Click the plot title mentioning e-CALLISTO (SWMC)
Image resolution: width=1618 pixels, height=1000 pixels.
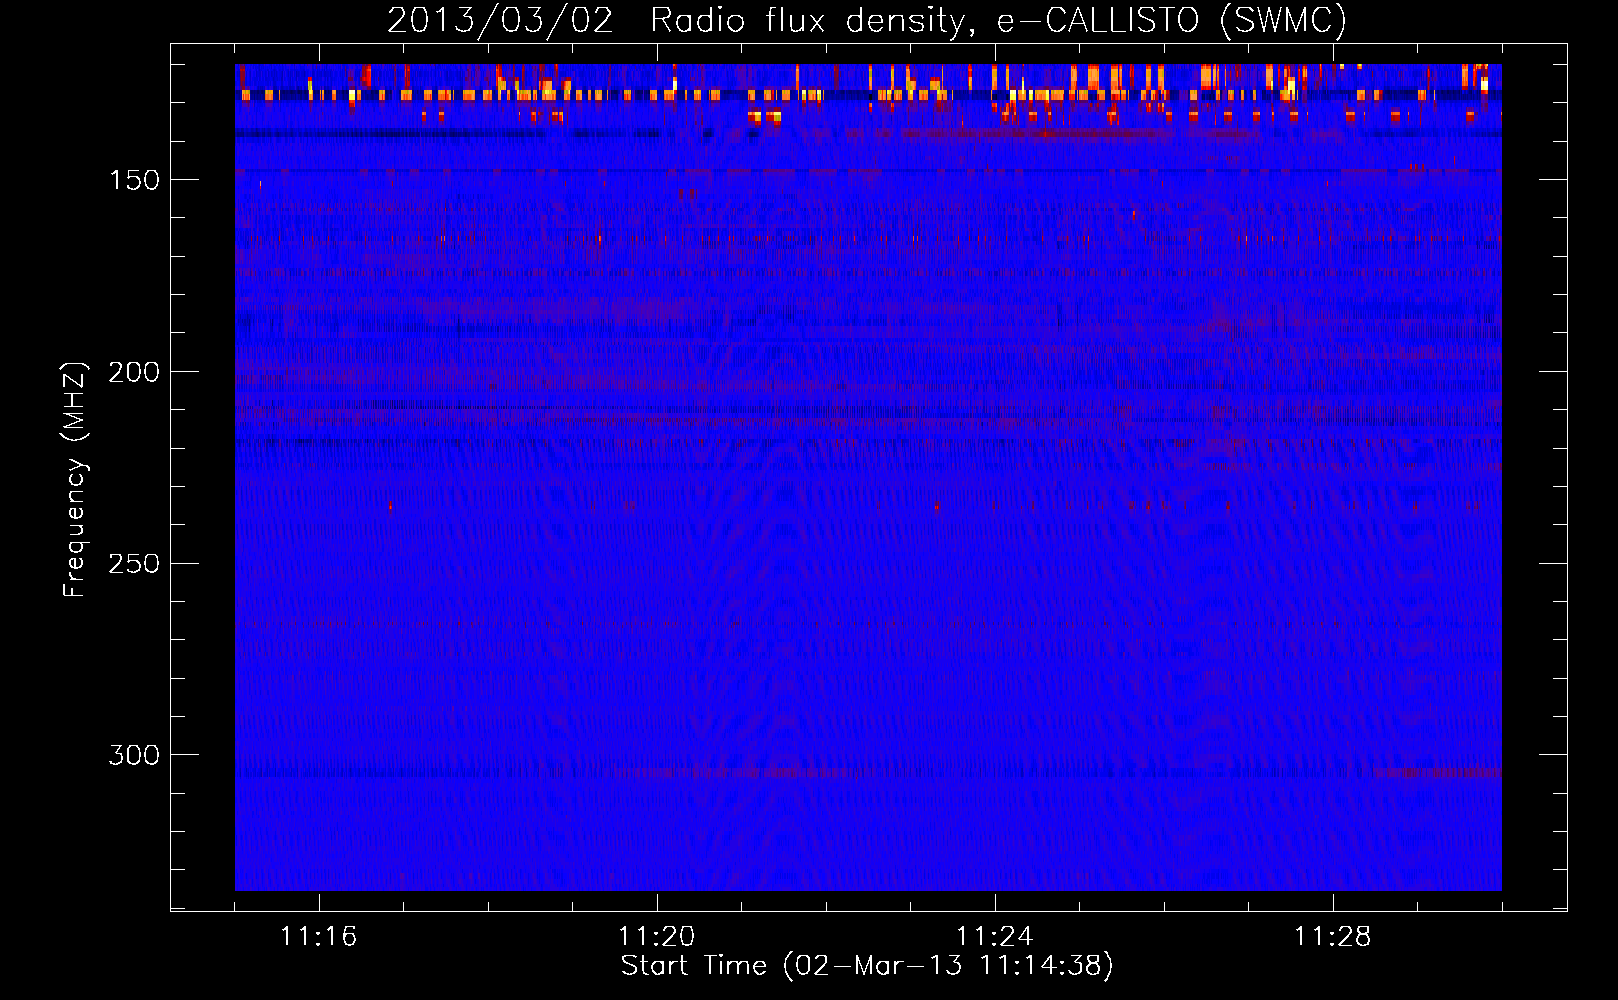867,20
